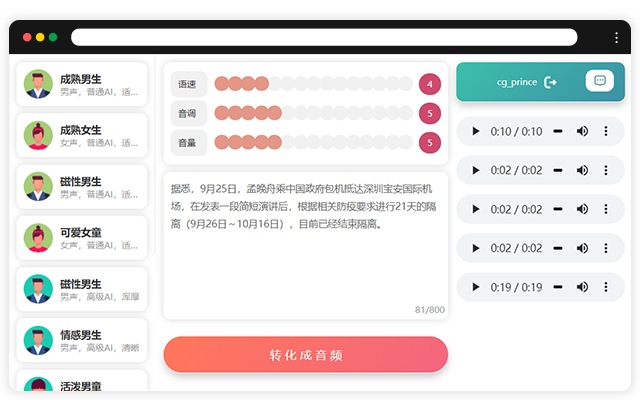Mute the first 0:02 audio clip

583,170
